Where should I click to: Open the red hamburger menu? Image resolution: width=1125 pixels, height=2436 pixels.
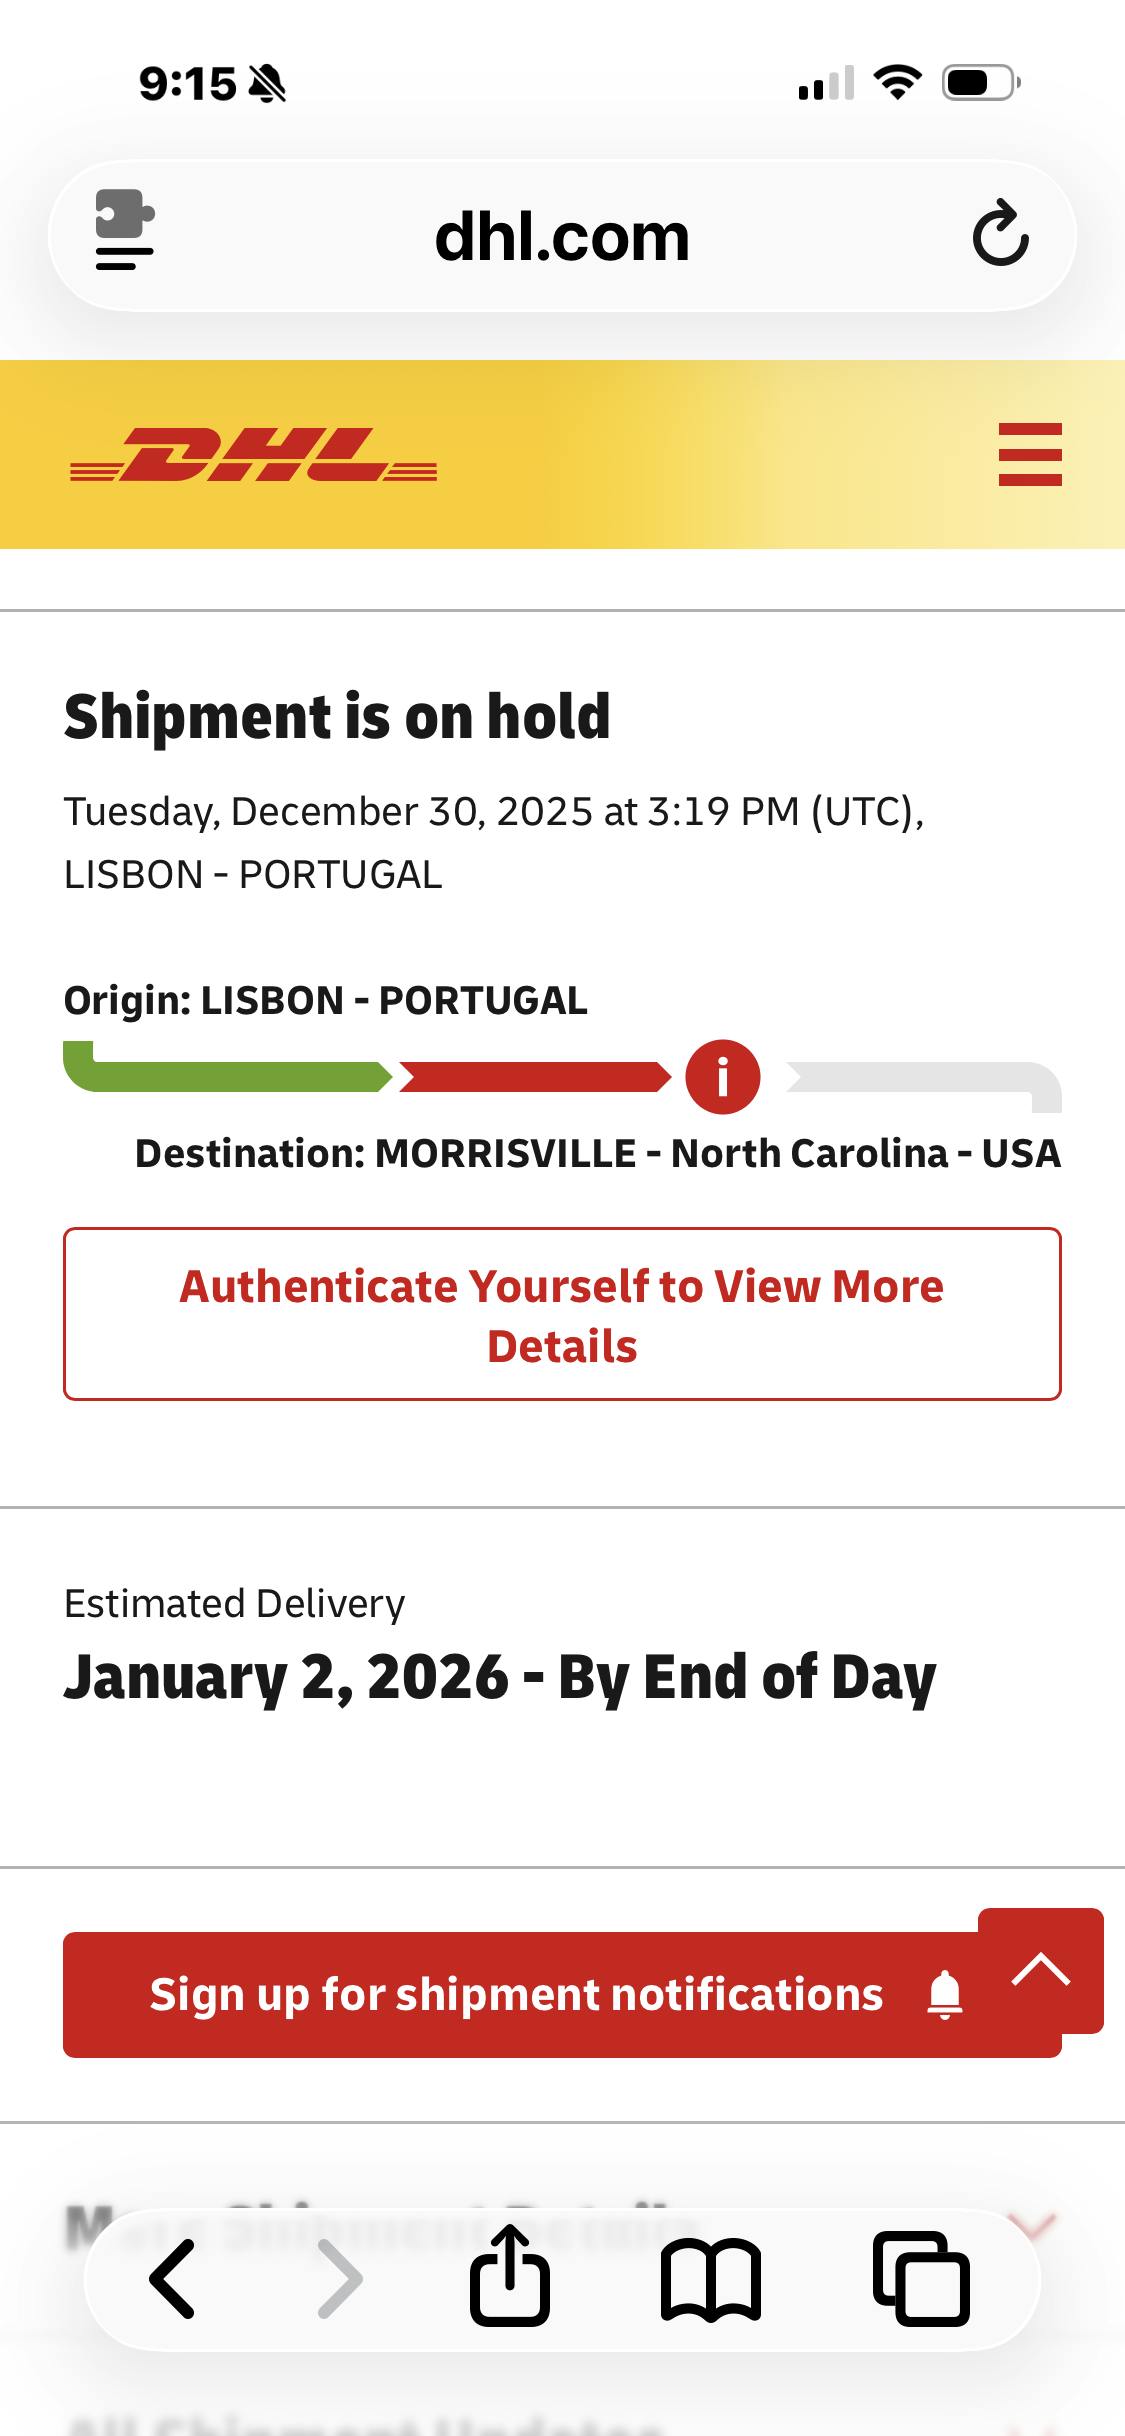click(1029, 455)
